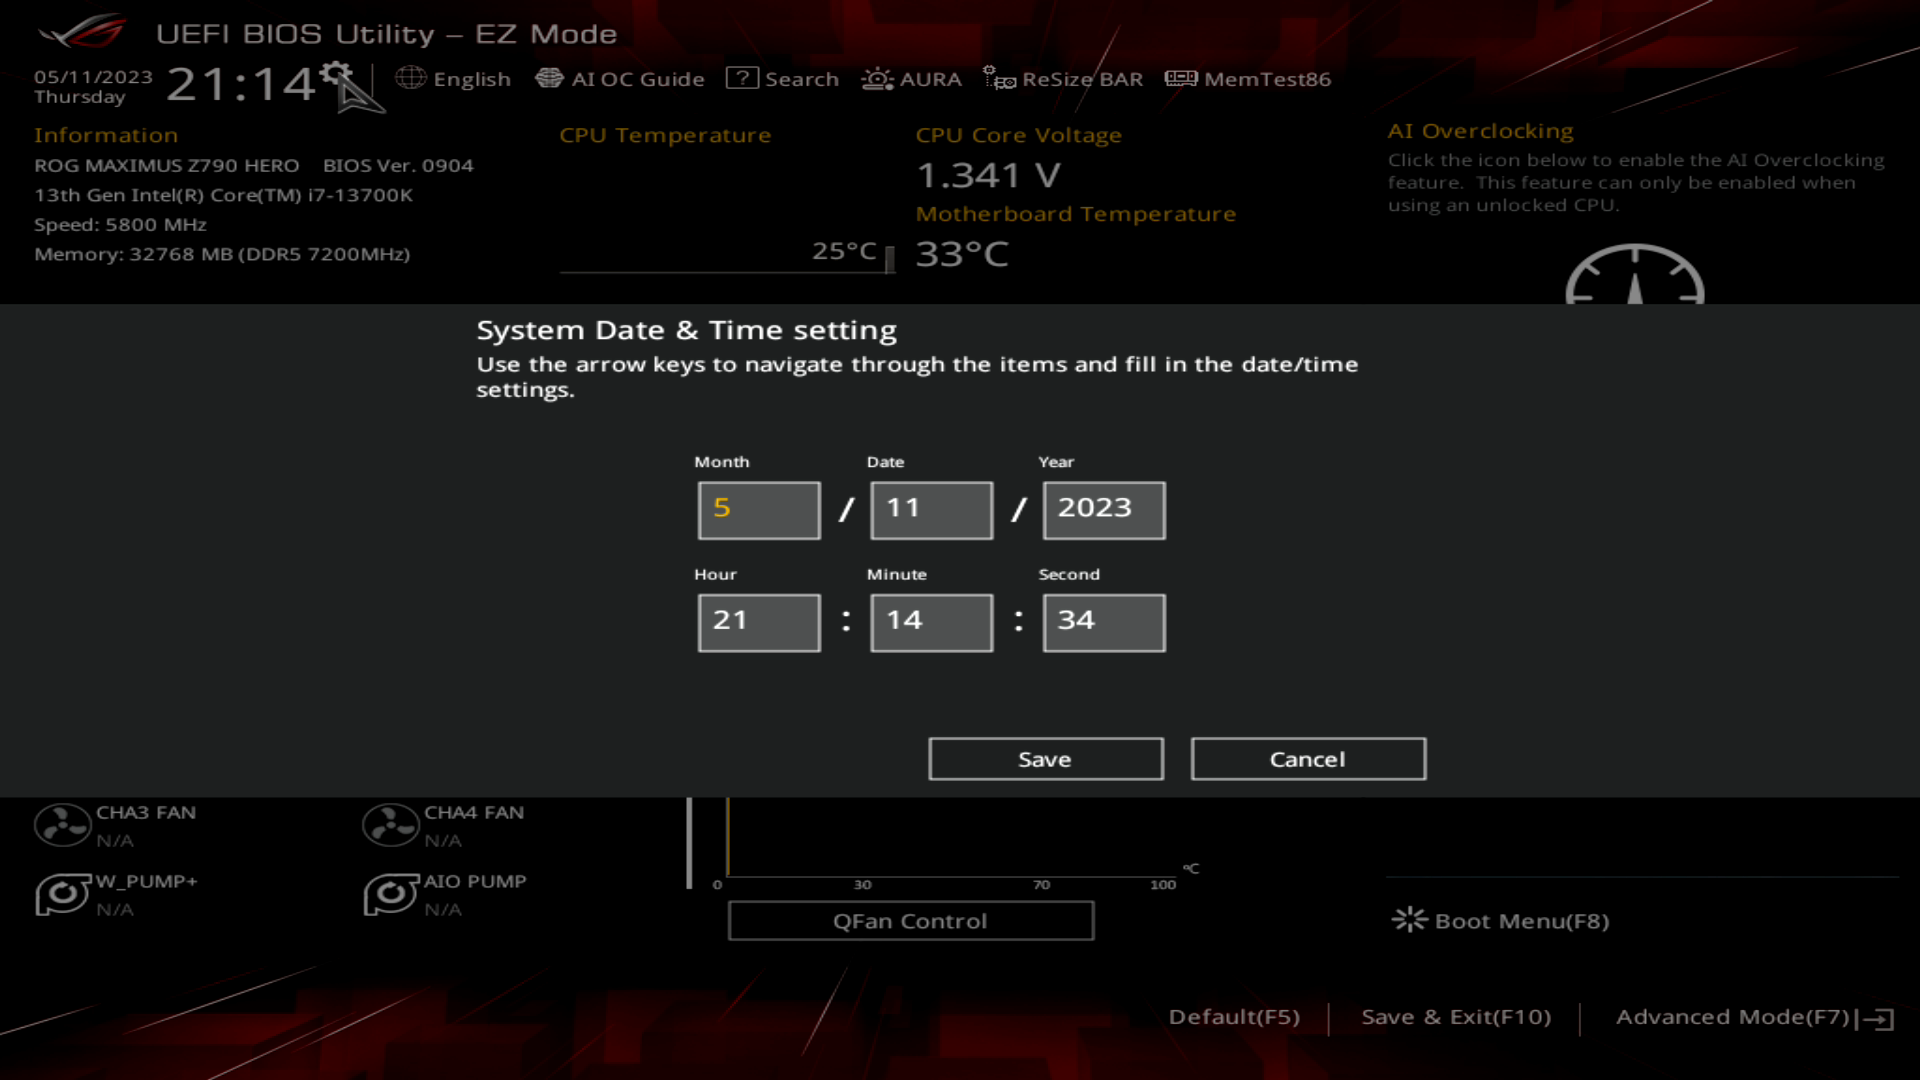
Task: Click System Date & Time setting title
Action: (686, 330)
